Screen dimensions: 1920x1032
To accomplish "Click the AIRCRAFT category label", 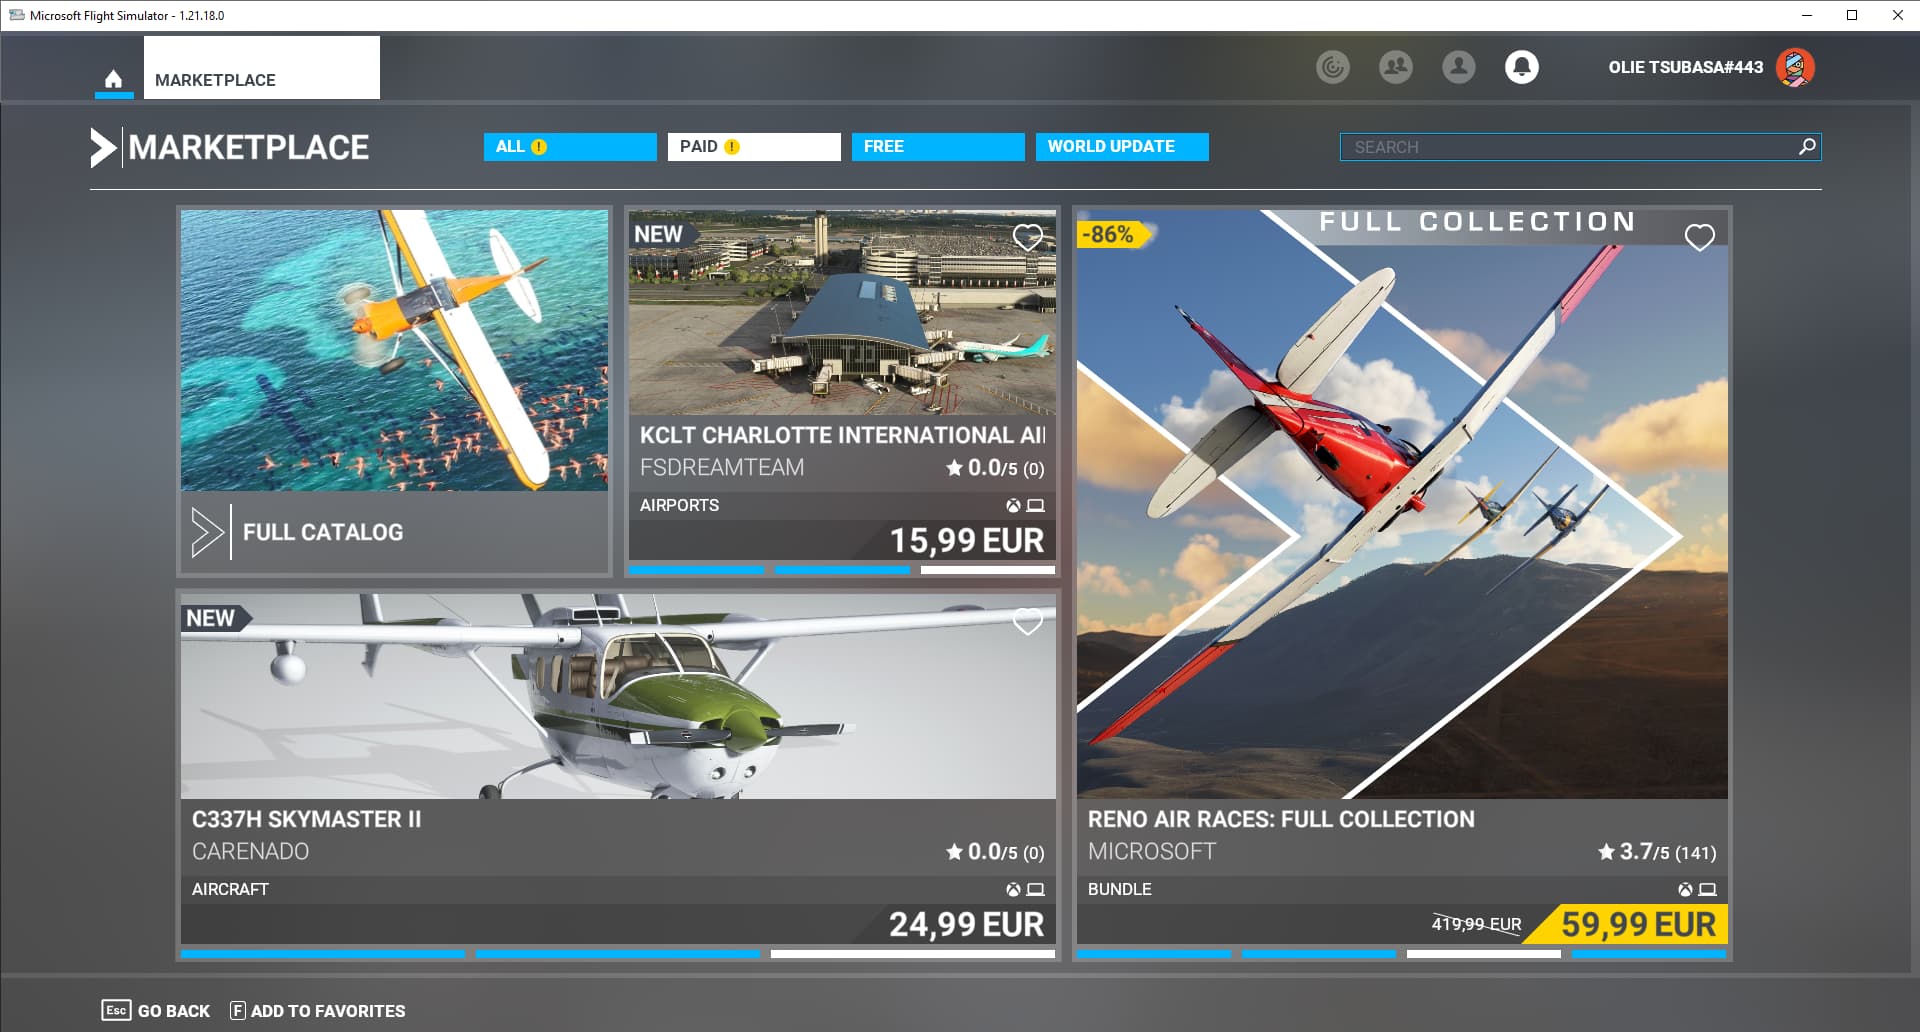I will (x=230, y=889).
